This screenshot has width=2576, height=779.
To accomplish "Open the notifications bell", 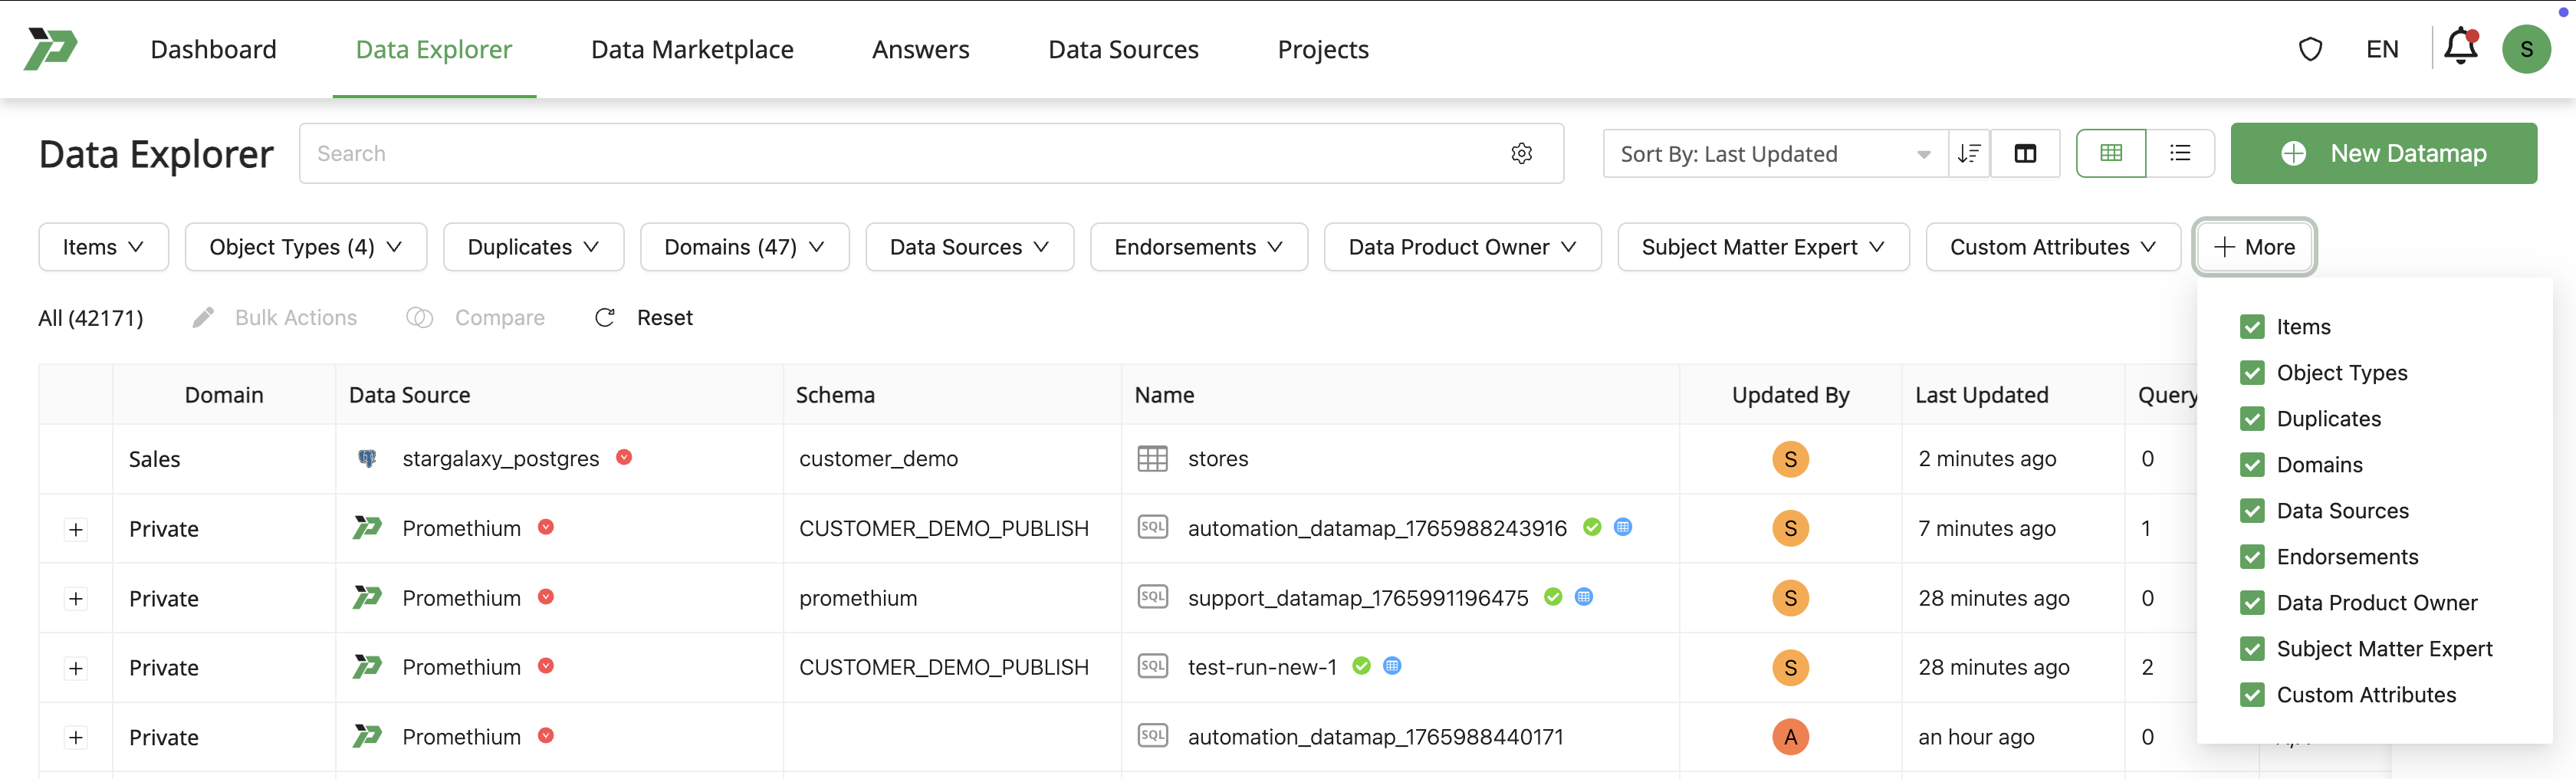I will [x=2460, y=48].
